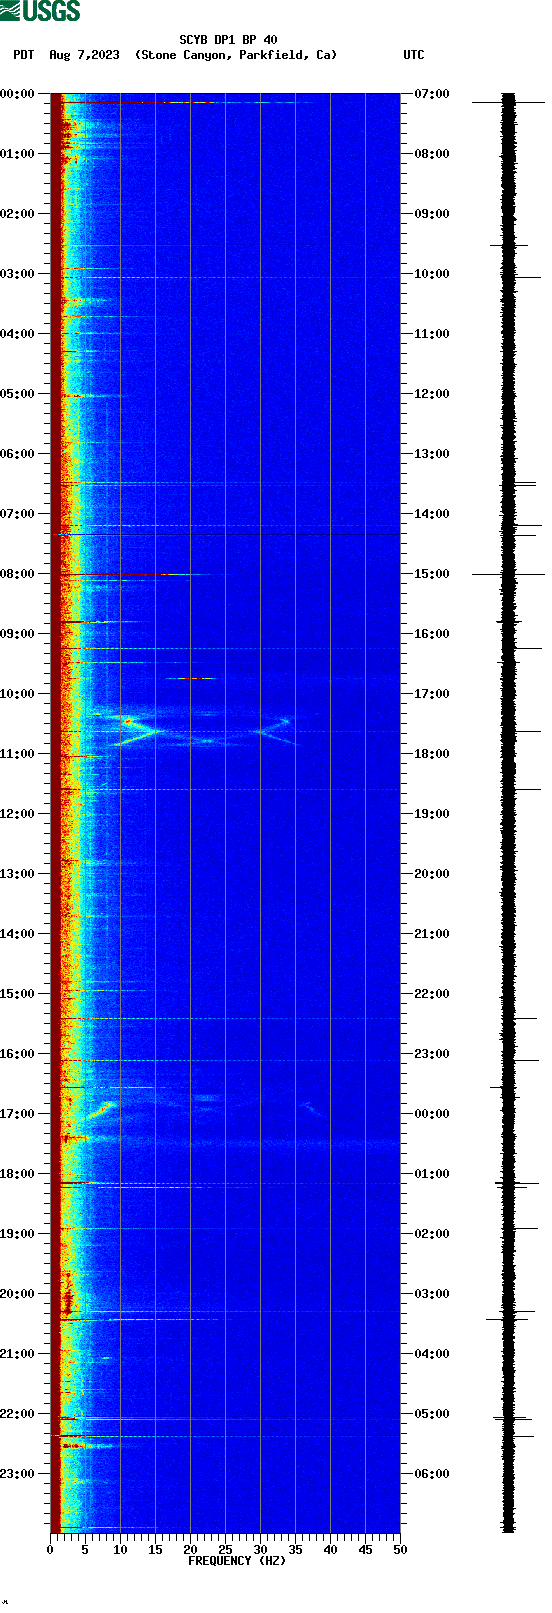Click PDT time label 02:00
This screenshot has width=552, height=1613.
coord(18,214)
